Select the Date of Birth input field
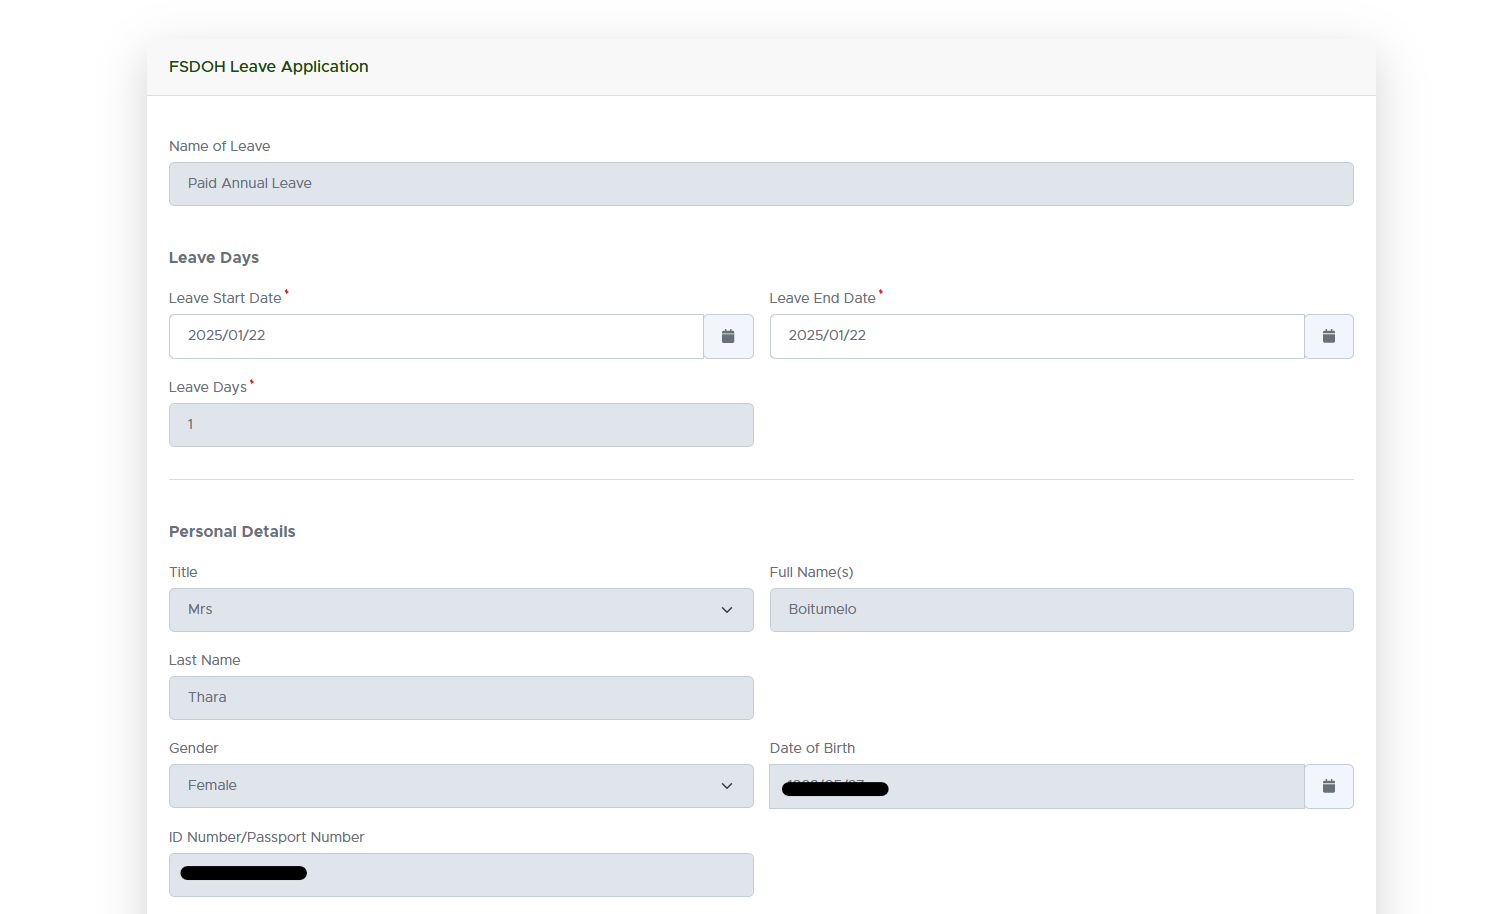This screenshot has width=1511, height=914. tap(1036, 786)
